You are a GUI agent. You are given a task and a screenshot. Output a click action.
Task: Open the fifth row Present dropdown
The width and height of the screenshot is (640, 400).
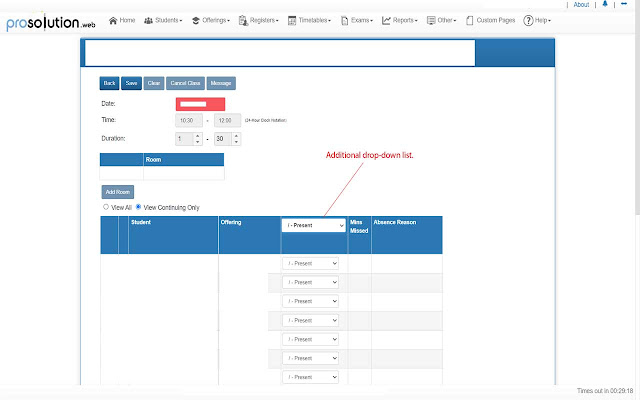click(x=311, y=339)
